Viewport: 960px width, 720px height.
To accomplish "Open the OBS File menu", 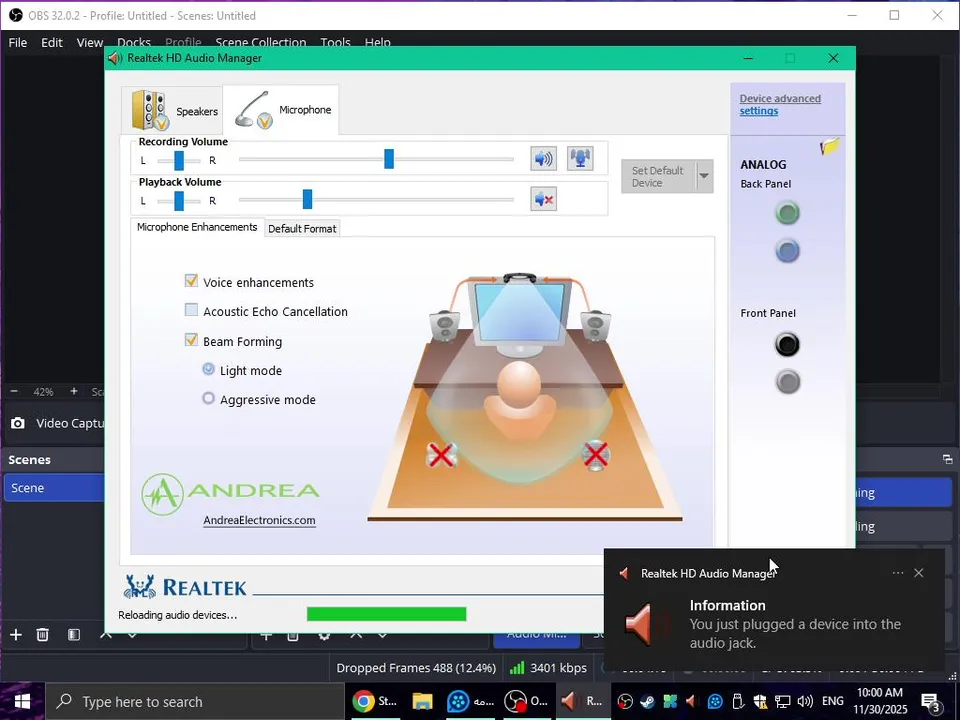I will (x=18, y=42).
